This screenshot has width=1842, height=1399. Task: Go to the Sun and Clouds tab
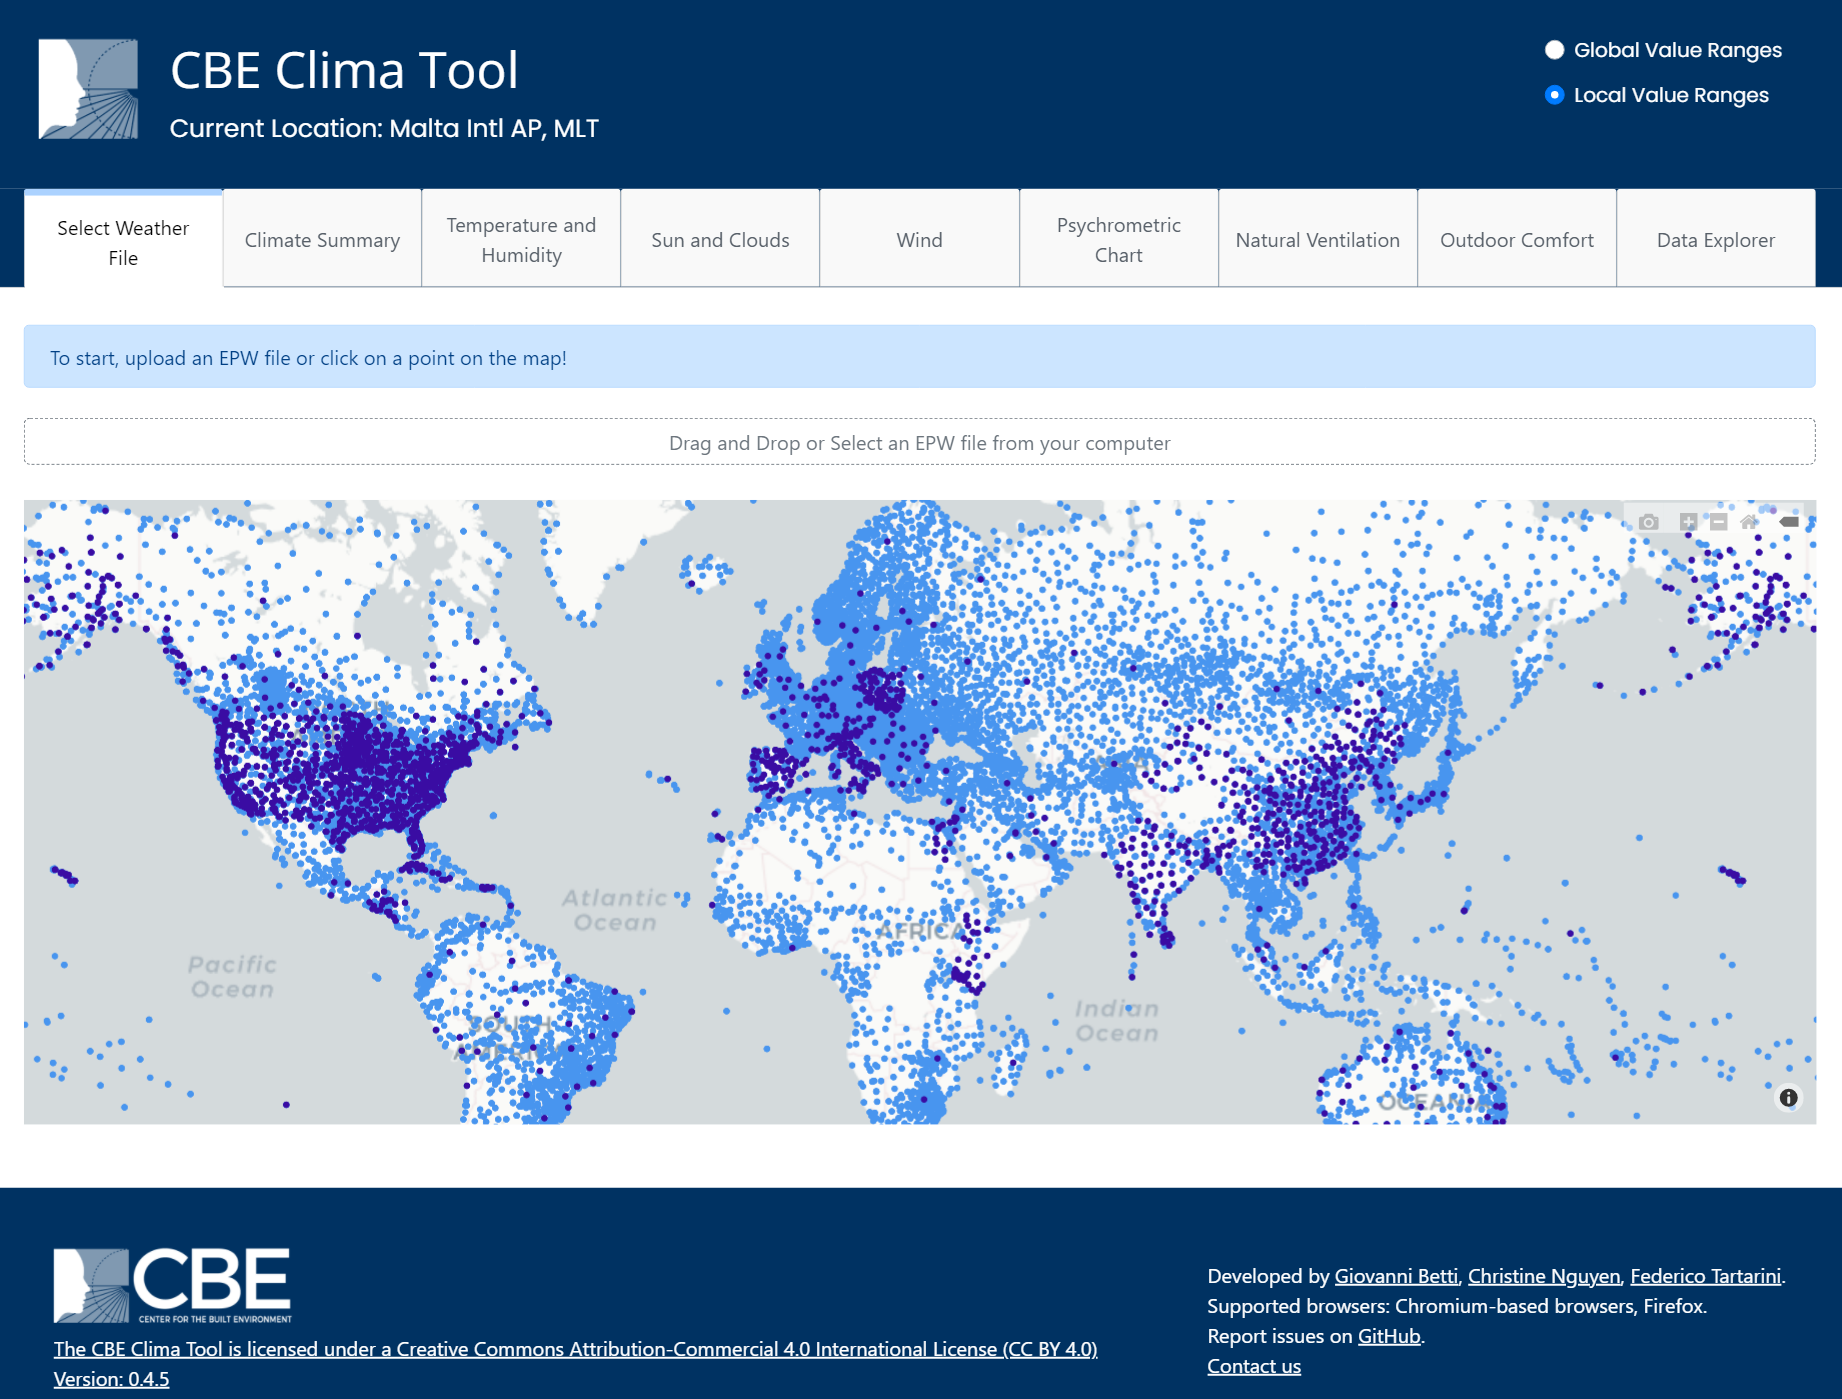[x=720, y=240]
